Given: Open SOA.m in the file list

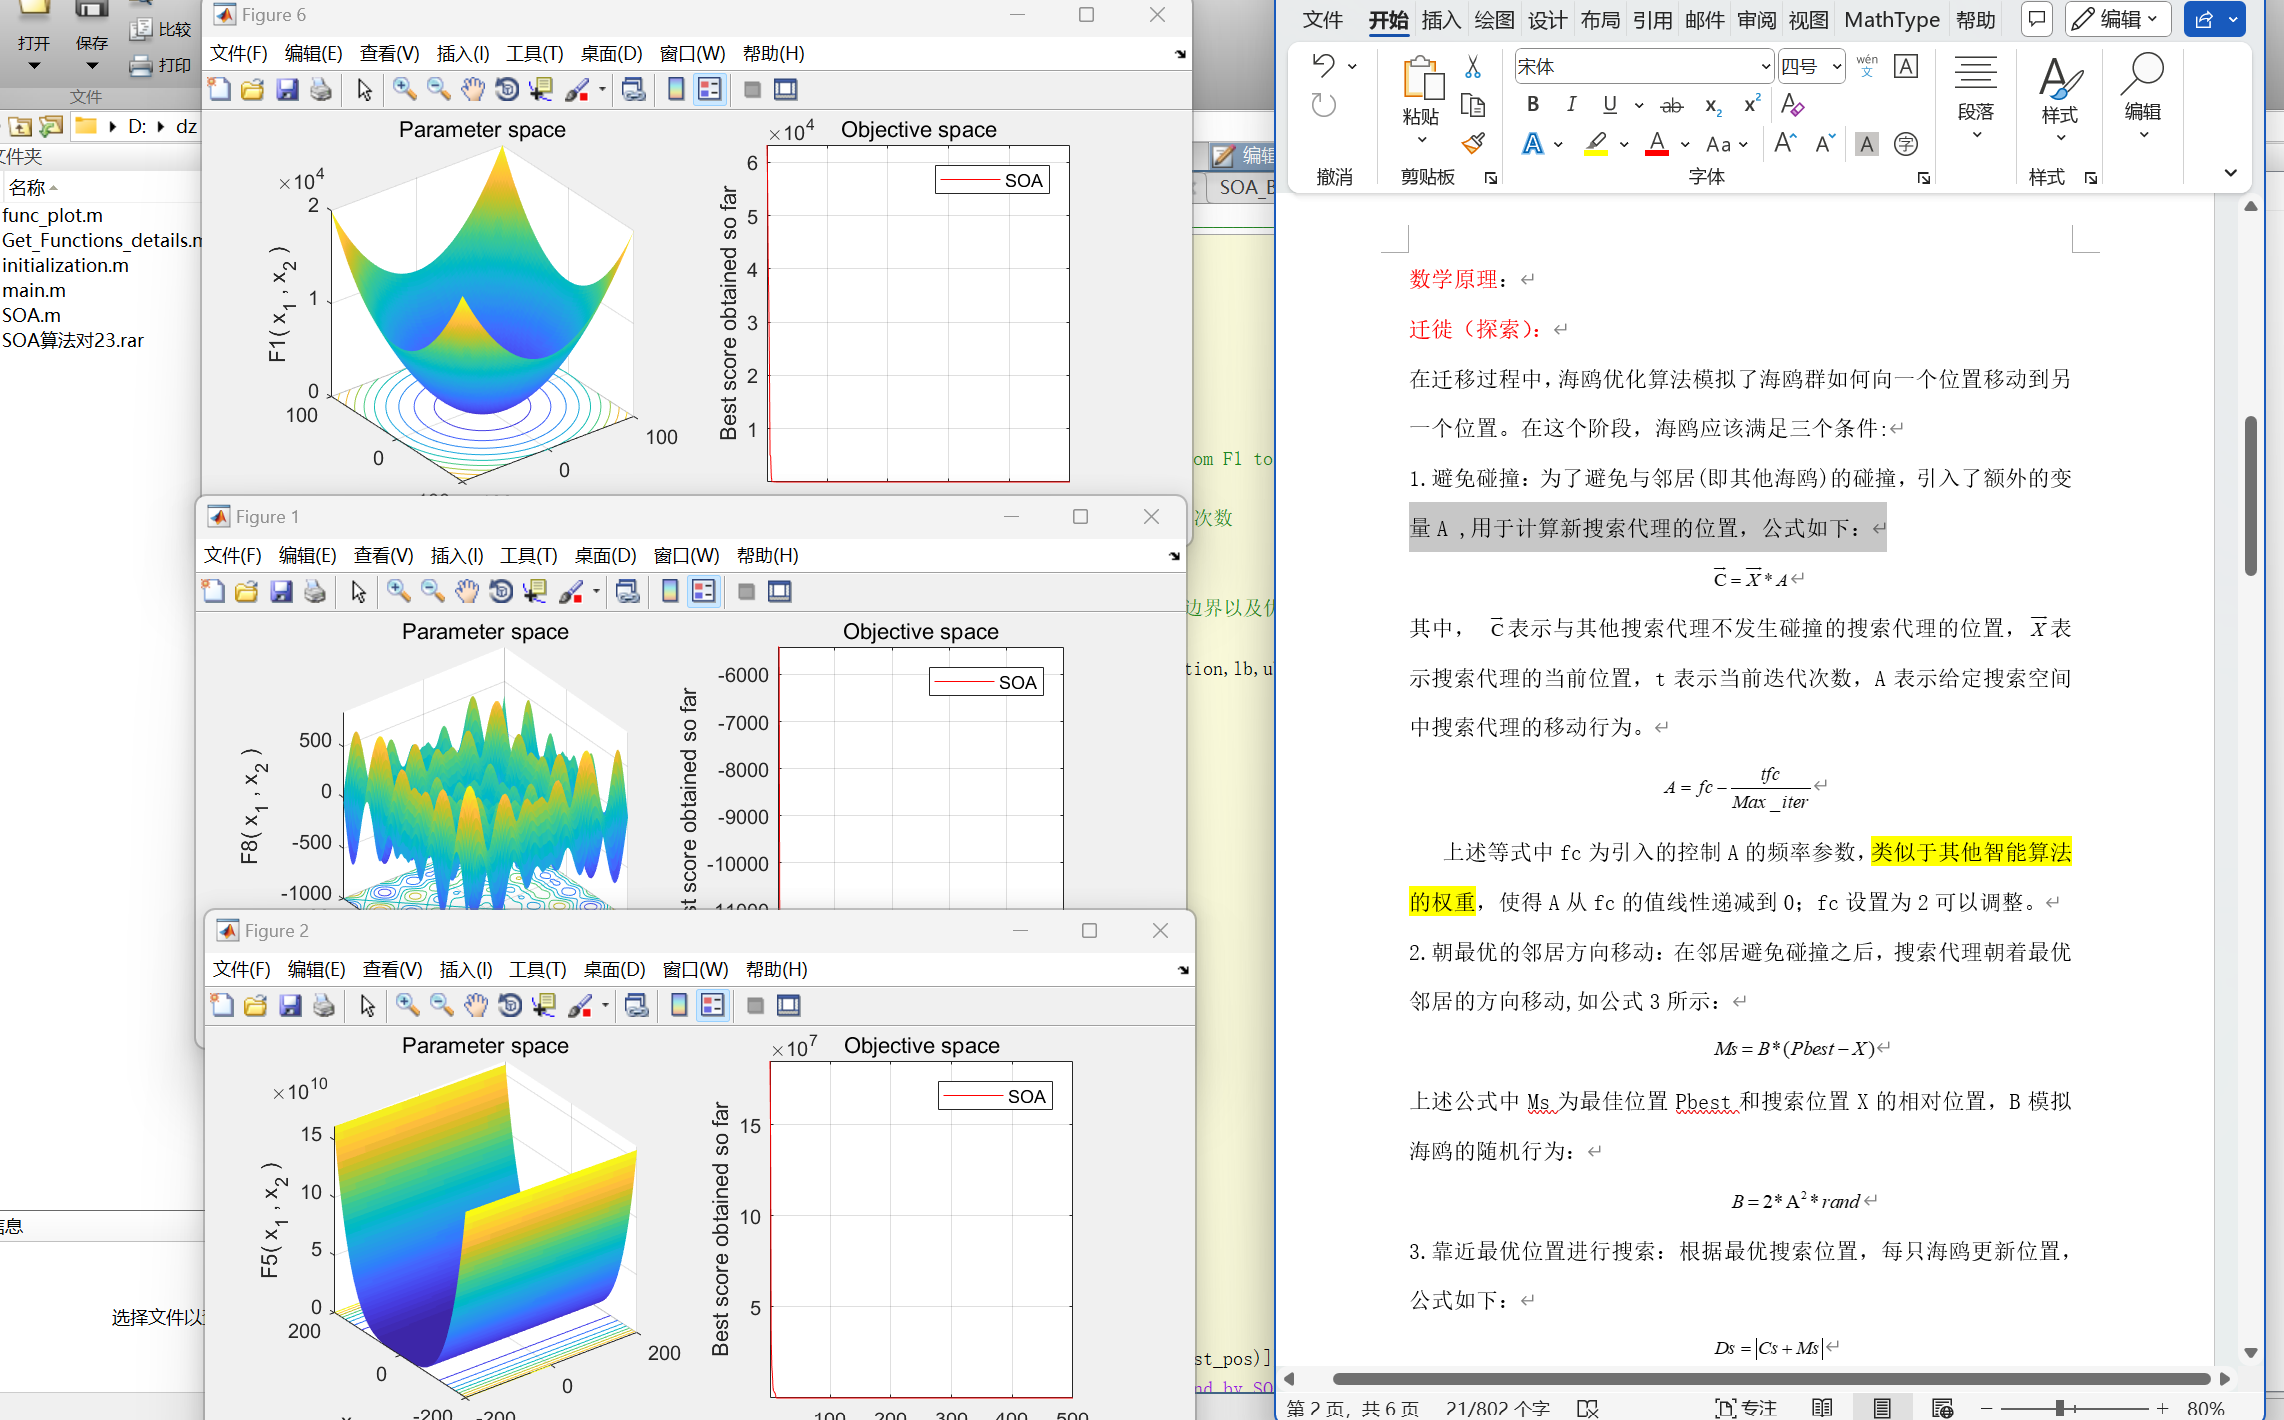Looking at the screenshot, I should pyautogui.click(x=31, y=315).
